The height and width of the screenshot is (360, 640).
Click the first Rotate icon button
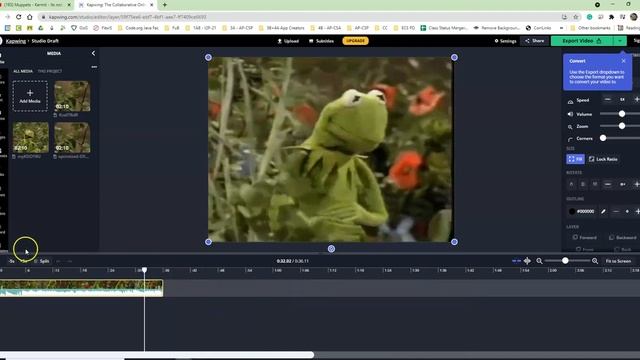coord(571,184)
